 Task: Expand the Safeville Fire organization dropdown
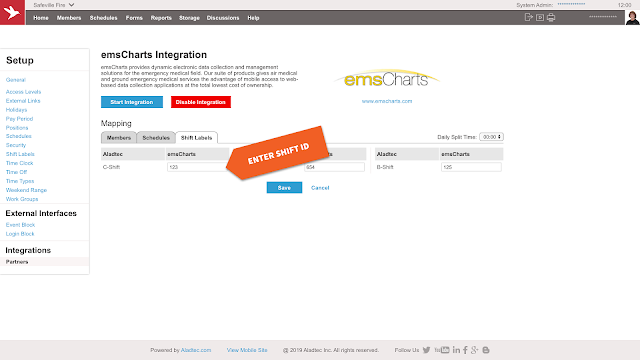coord(54,5)
